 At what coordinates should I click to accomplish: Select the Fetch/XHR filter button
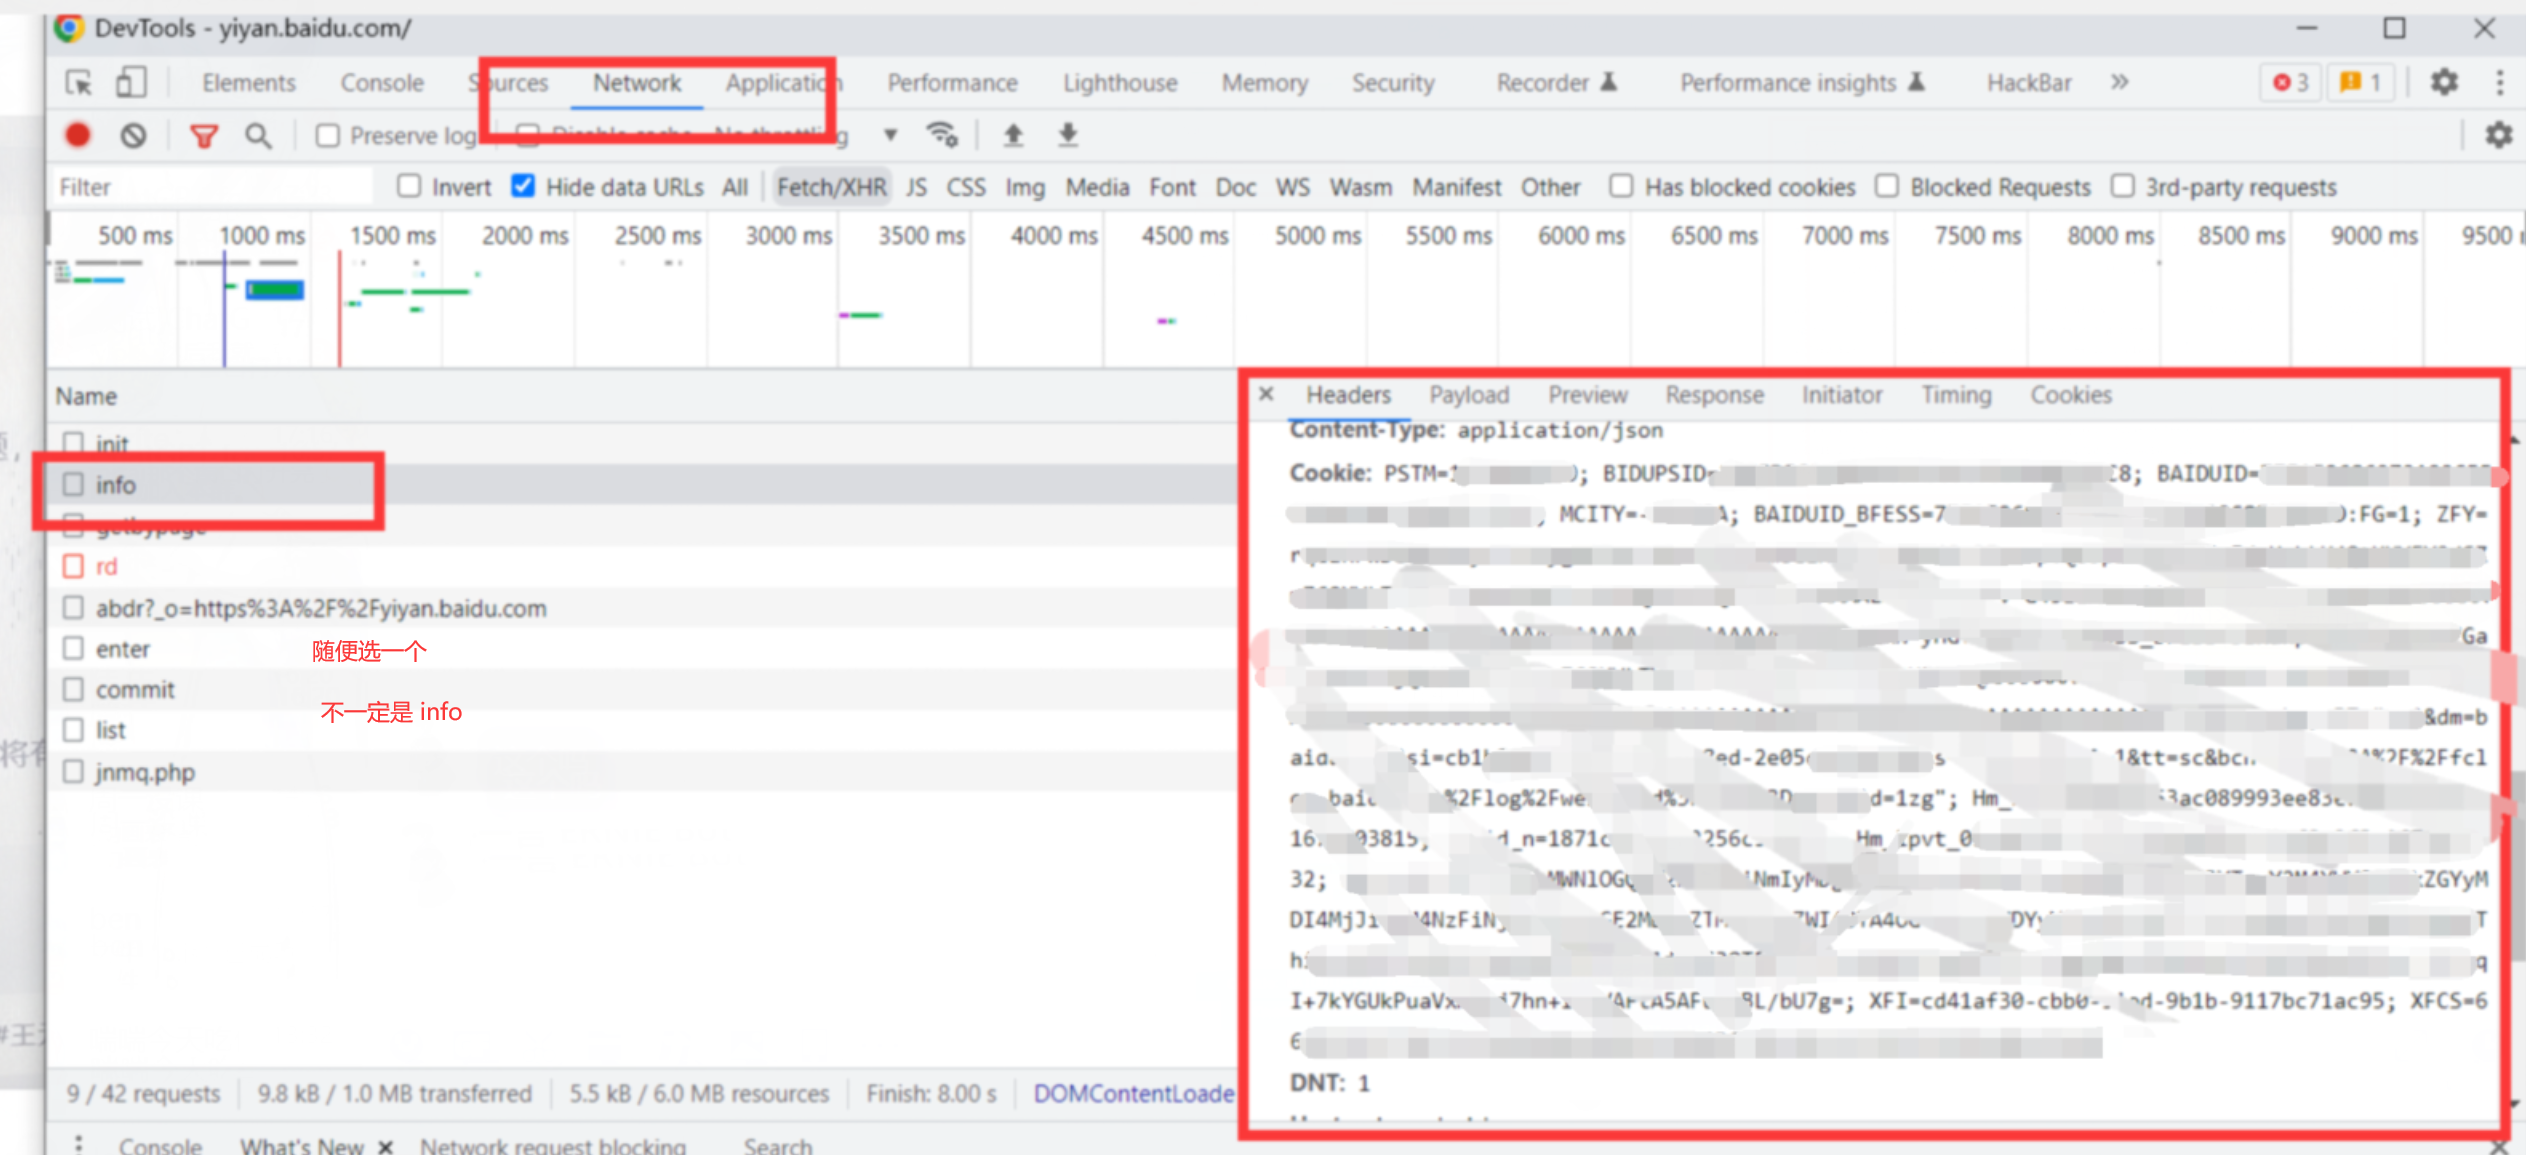point(831,187)
